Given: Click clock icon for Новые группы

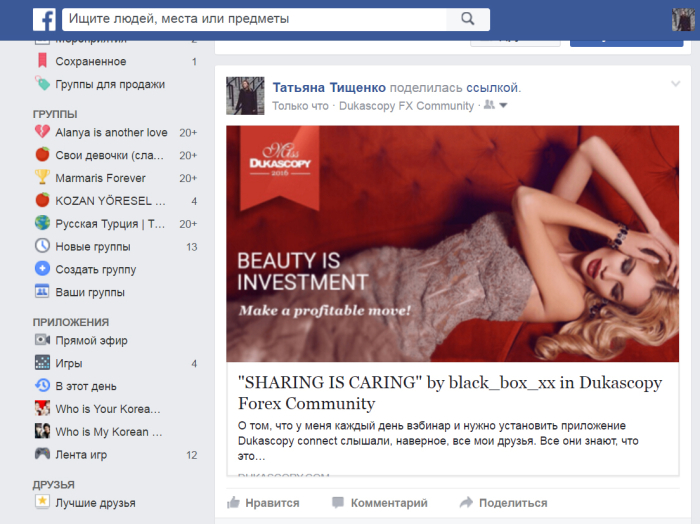Looking at the screenshot, I should pos(42,245).
